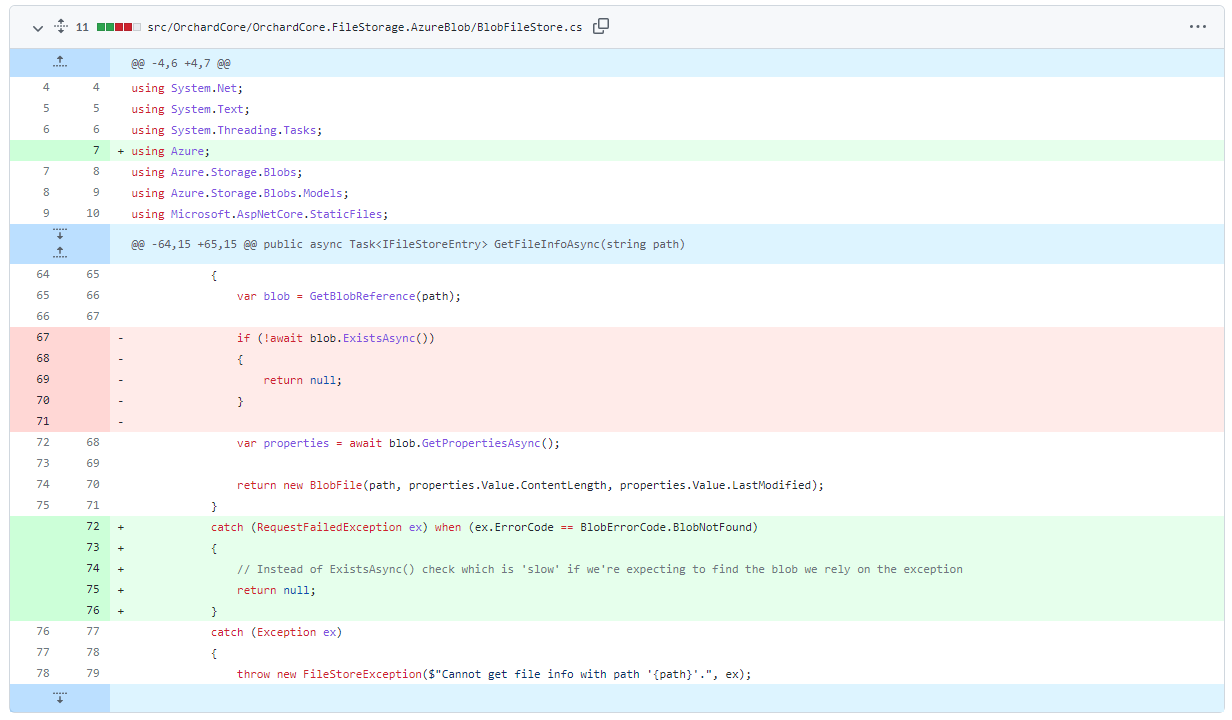Image resolution: width=1232 pixels, height=720 pixels.
Task: Open the BlobFileStore.cs file path link
Action: (x=364, y=27)
